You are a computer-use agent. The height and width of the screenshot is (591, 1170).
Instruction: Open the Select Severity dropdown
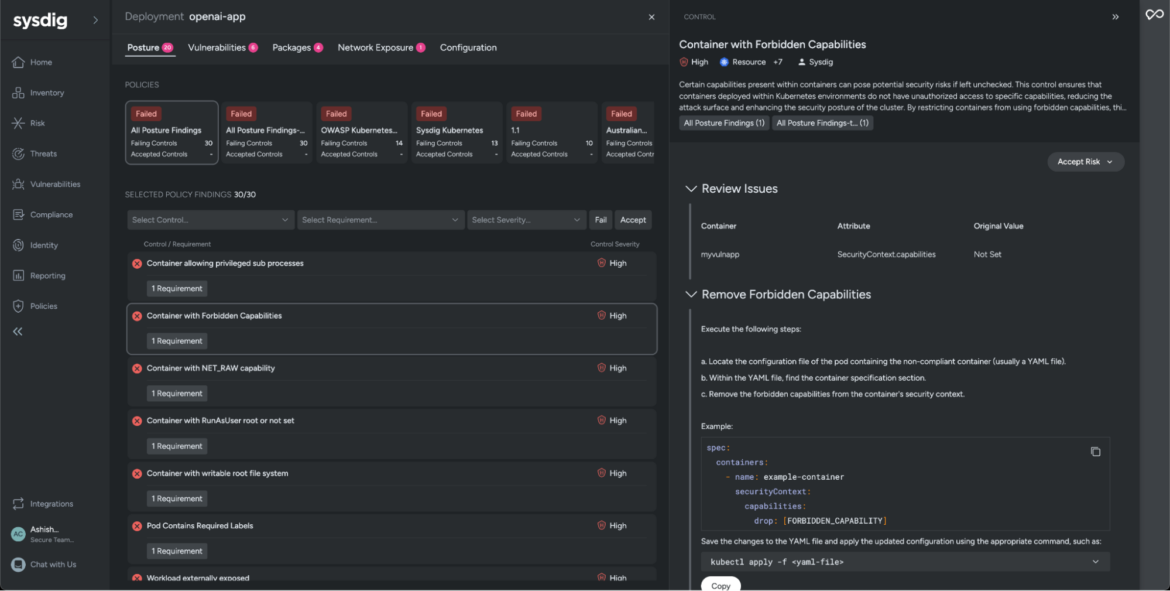[x=527, y=220]
